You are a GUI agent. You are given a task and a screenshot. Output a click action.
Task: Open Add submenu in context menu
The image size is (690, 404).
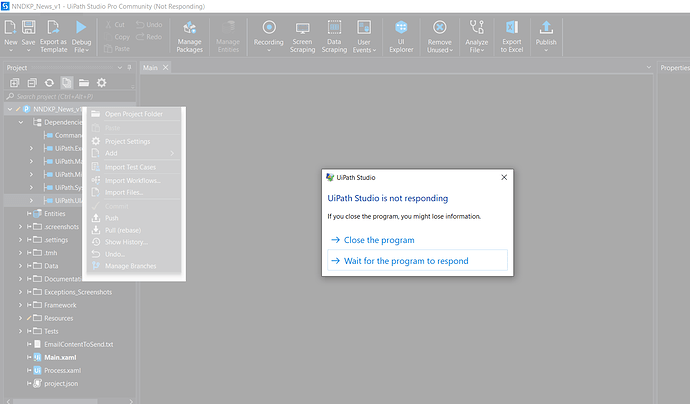point(134,153)
